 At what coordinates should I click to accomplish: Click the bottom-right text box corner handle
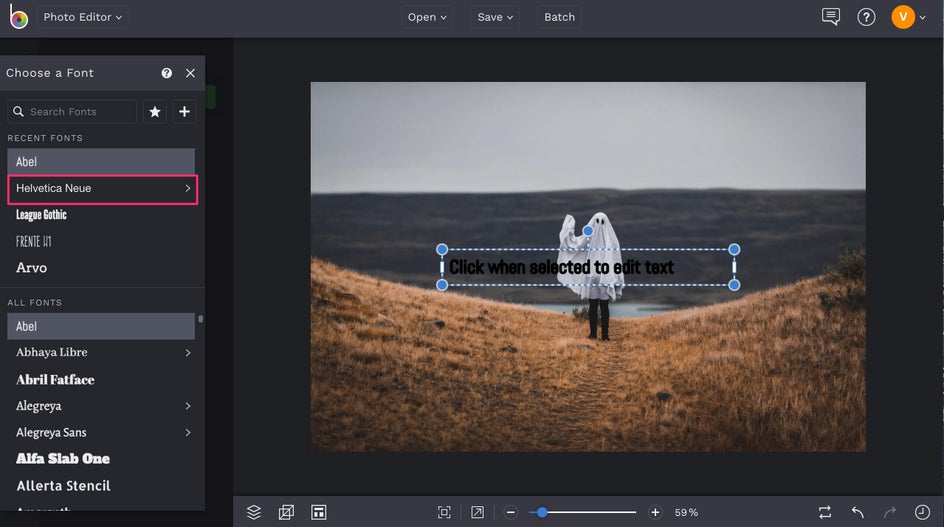(x=734, y=285)
